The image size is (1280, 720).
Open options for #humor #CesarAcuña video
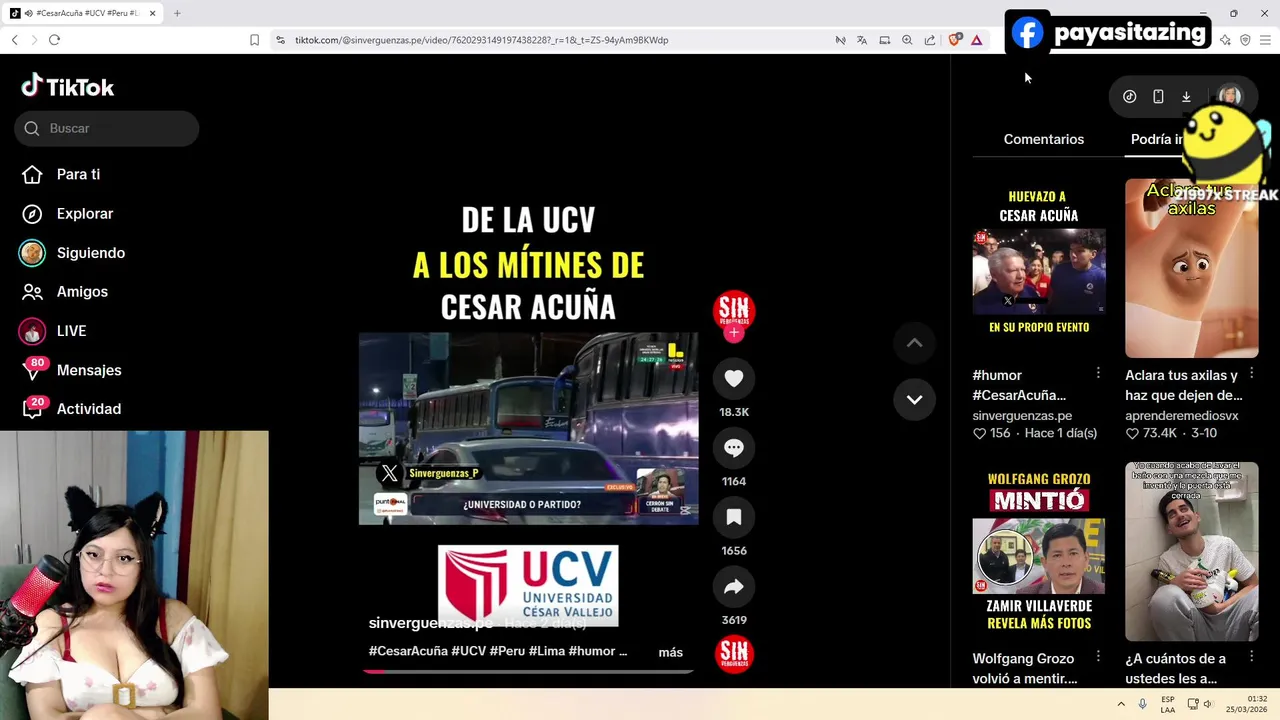1098,373
